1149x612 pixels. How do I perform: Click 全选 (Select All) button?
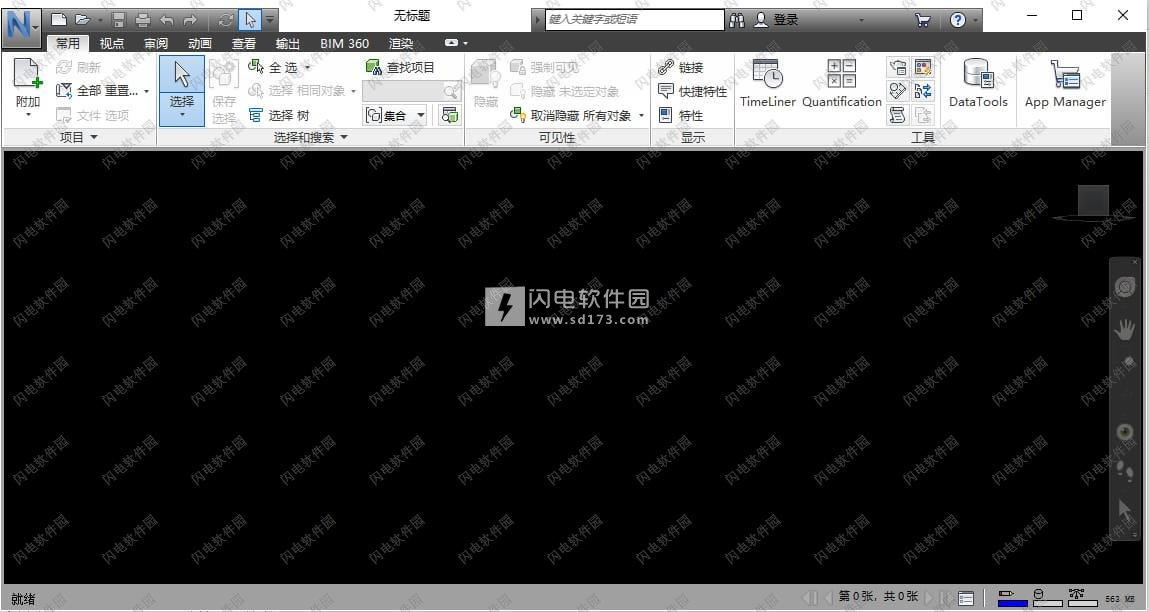(273, 67)
